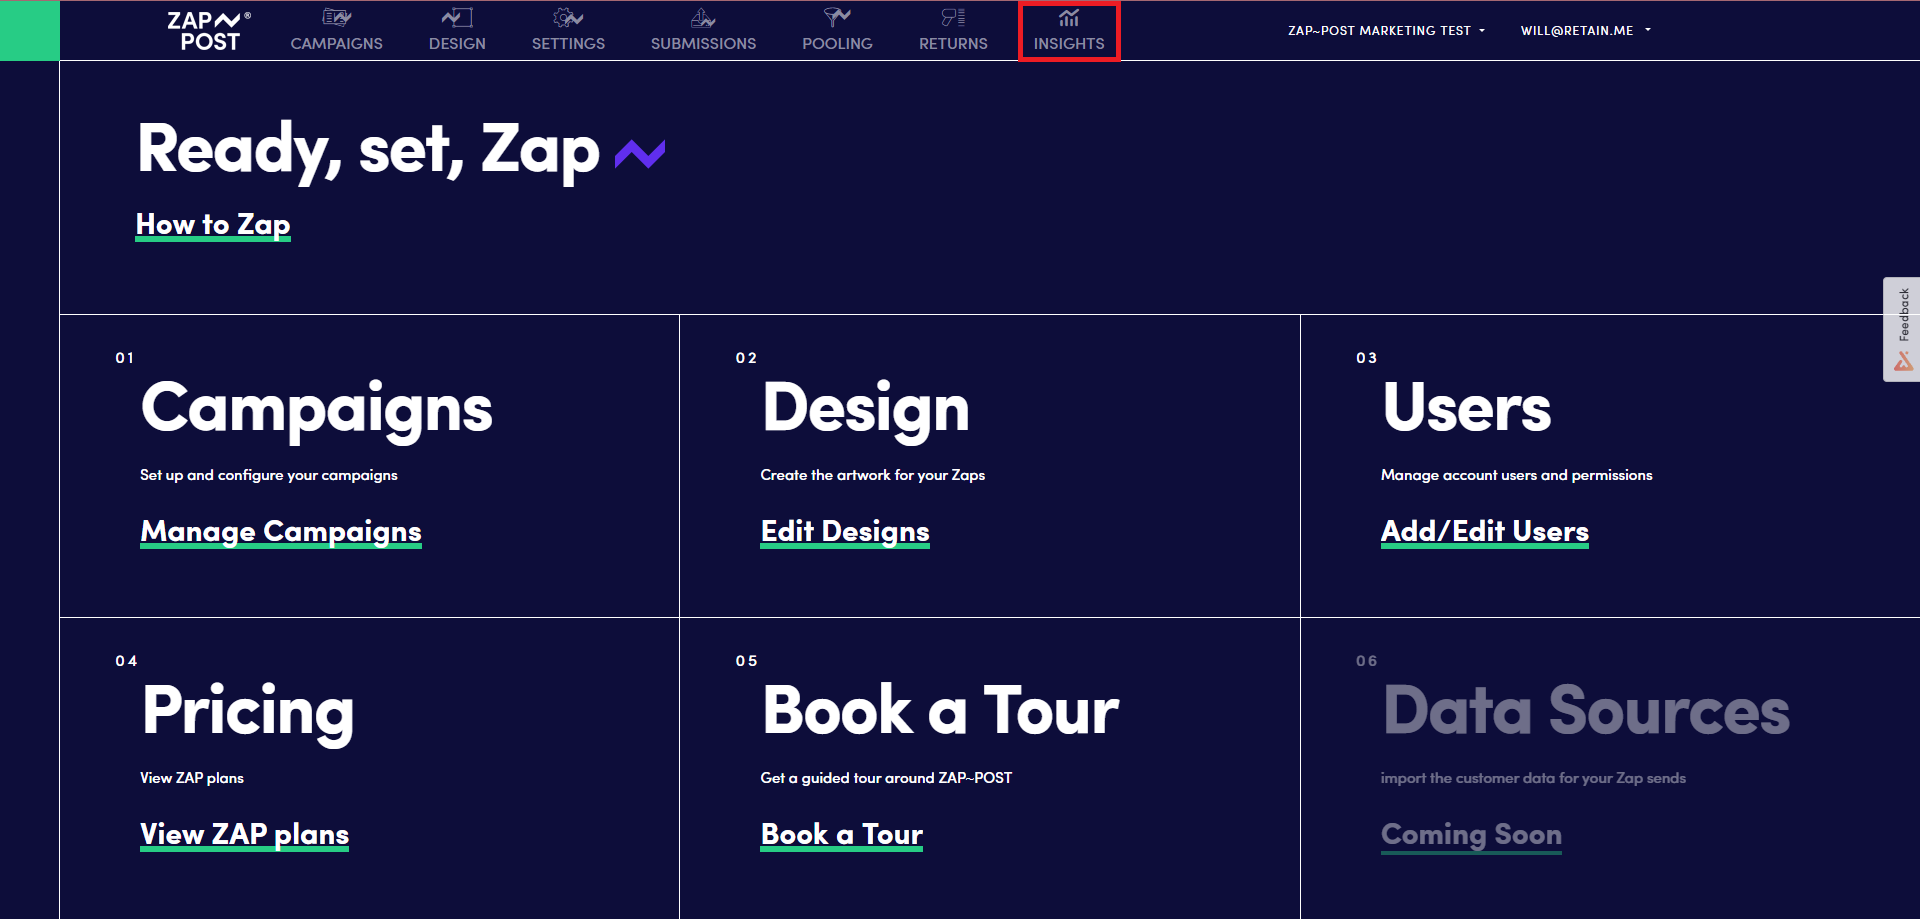
Task: Click the Edit Designs link
Action: click(845, 531)
